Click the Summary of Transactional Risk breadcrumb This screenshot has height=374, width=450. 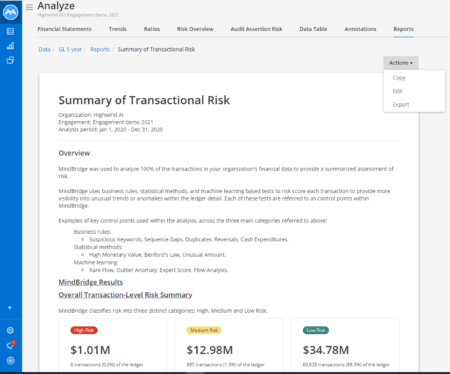156,49
